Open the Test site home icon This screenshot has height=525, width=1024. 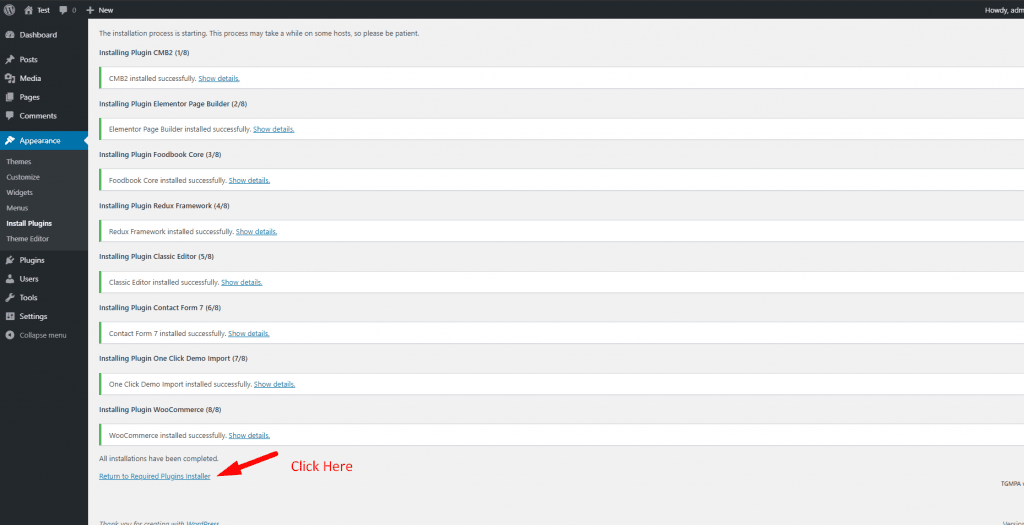[x=28, y=10]
